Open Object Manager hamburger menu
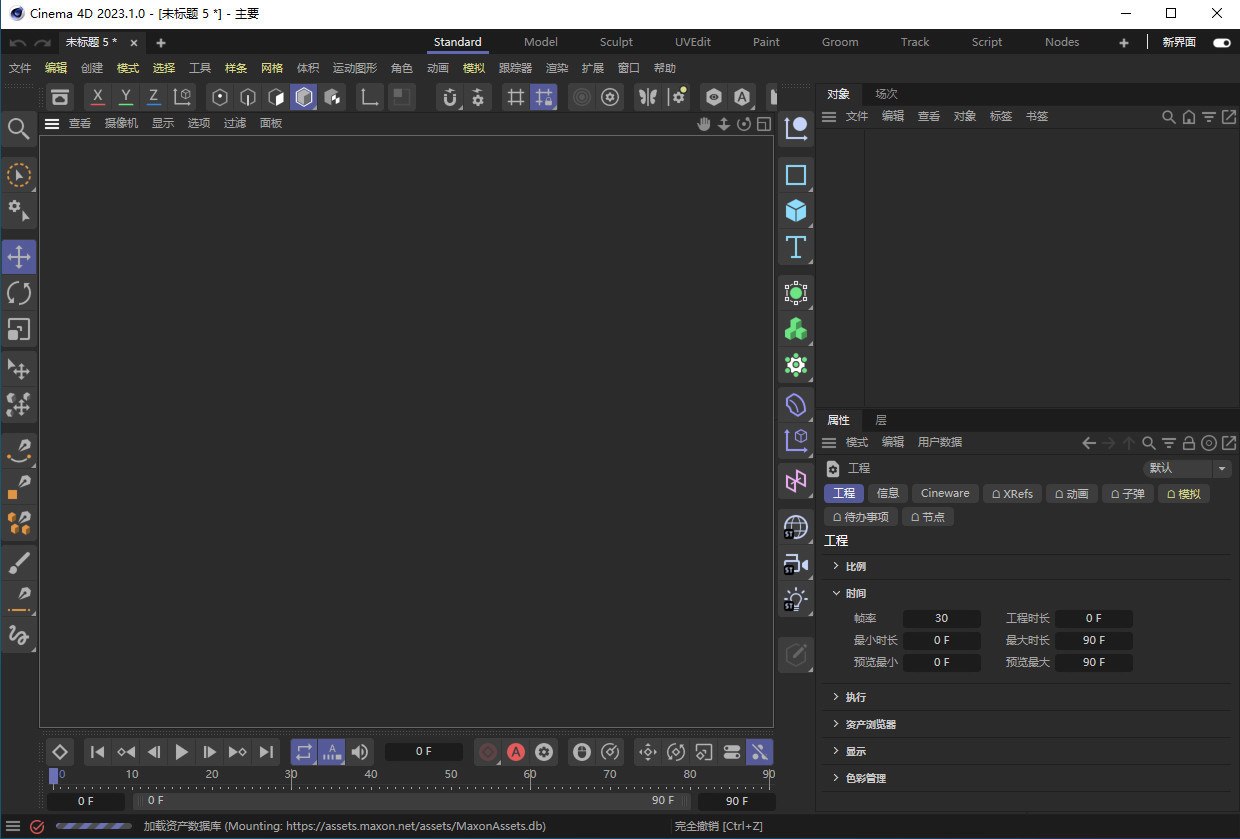Screen dimensions: 1240x839 coord(829,117)
